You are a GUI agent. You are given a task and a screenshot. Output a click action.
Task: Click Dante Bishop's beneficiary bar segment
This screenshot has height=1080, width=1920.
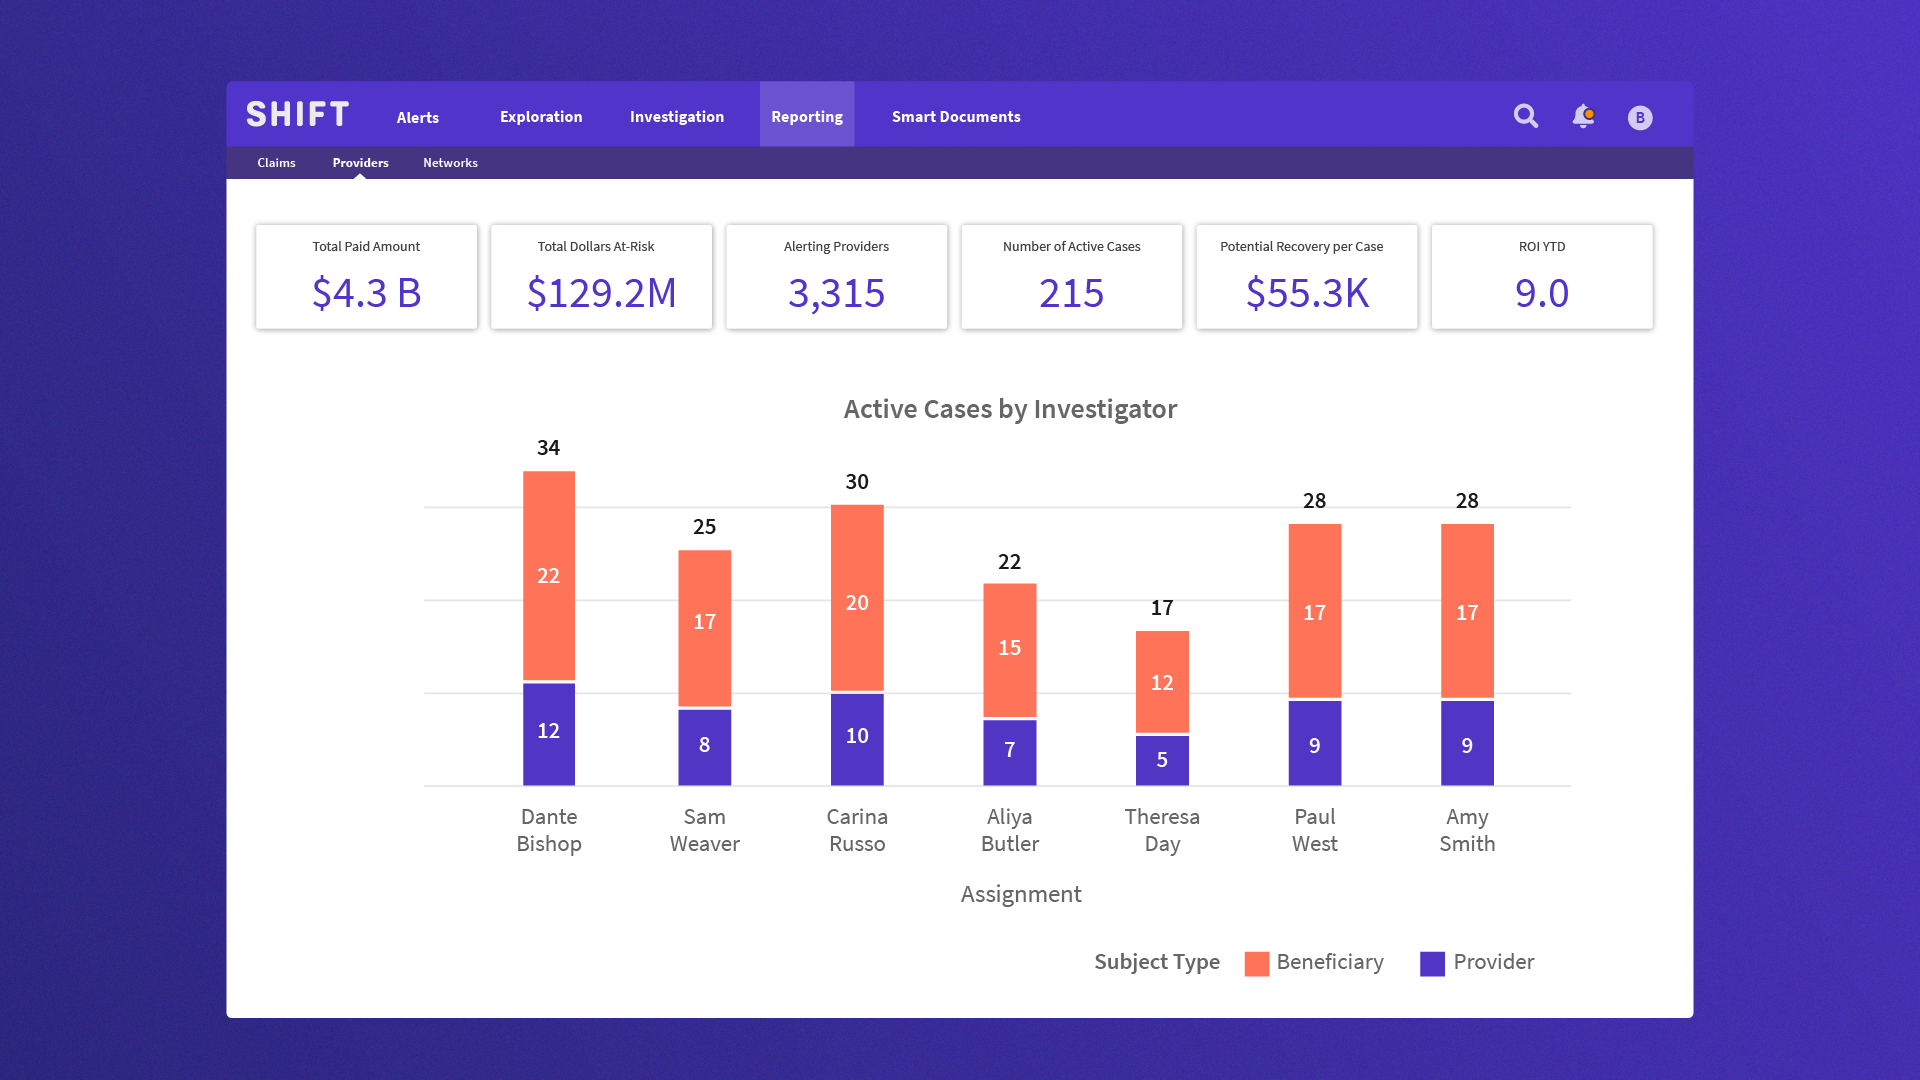(549, 576)
